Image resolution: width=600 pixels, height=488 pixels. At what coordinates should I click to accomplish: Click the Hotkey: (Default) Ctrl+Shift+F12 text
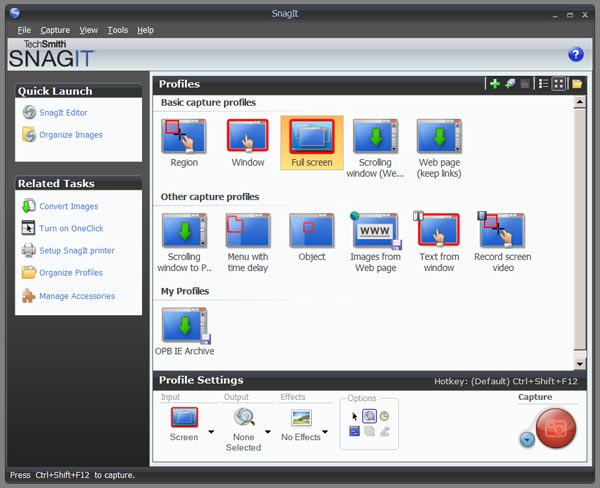coord(505,381)
